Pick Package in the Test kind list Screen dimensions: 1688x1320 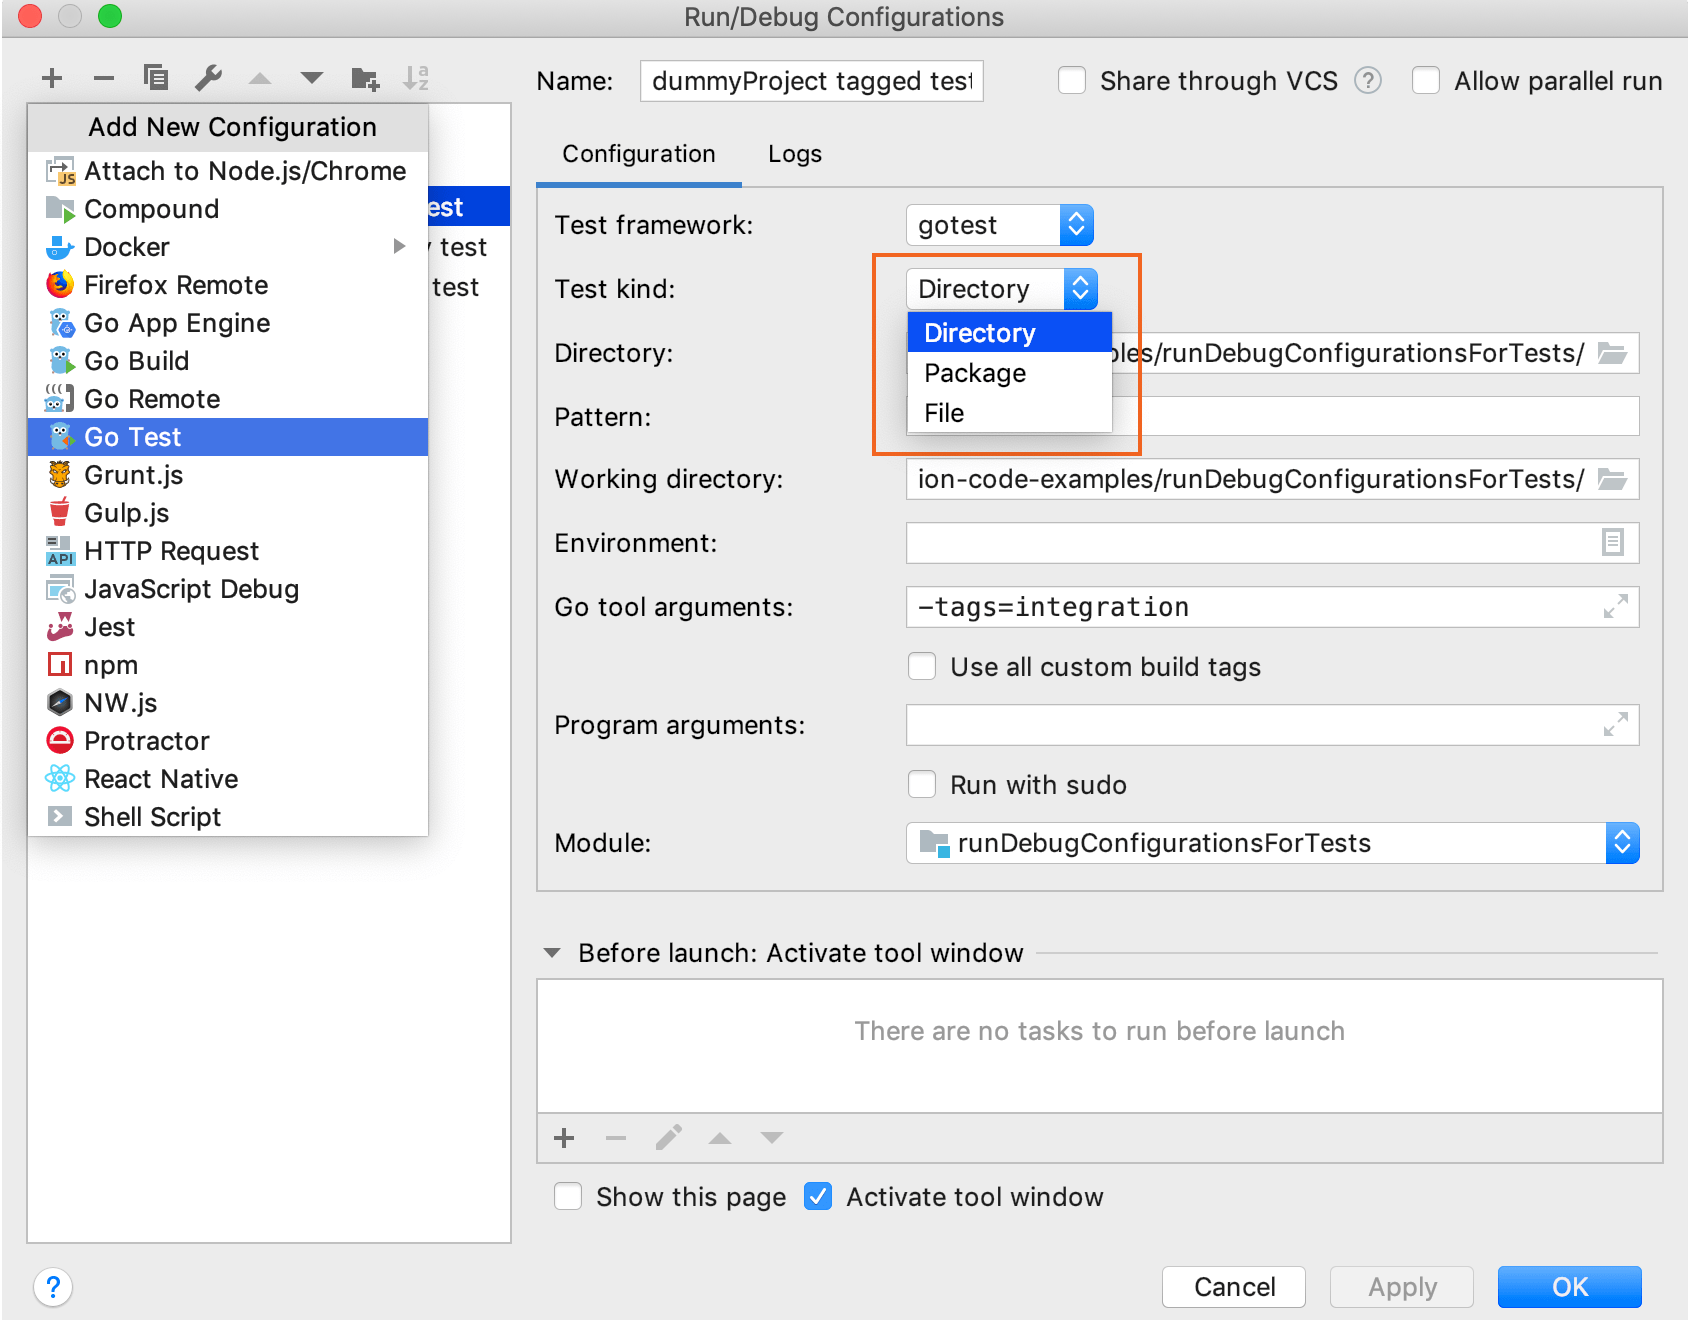pyautogui.click(x=1010, y=373)
